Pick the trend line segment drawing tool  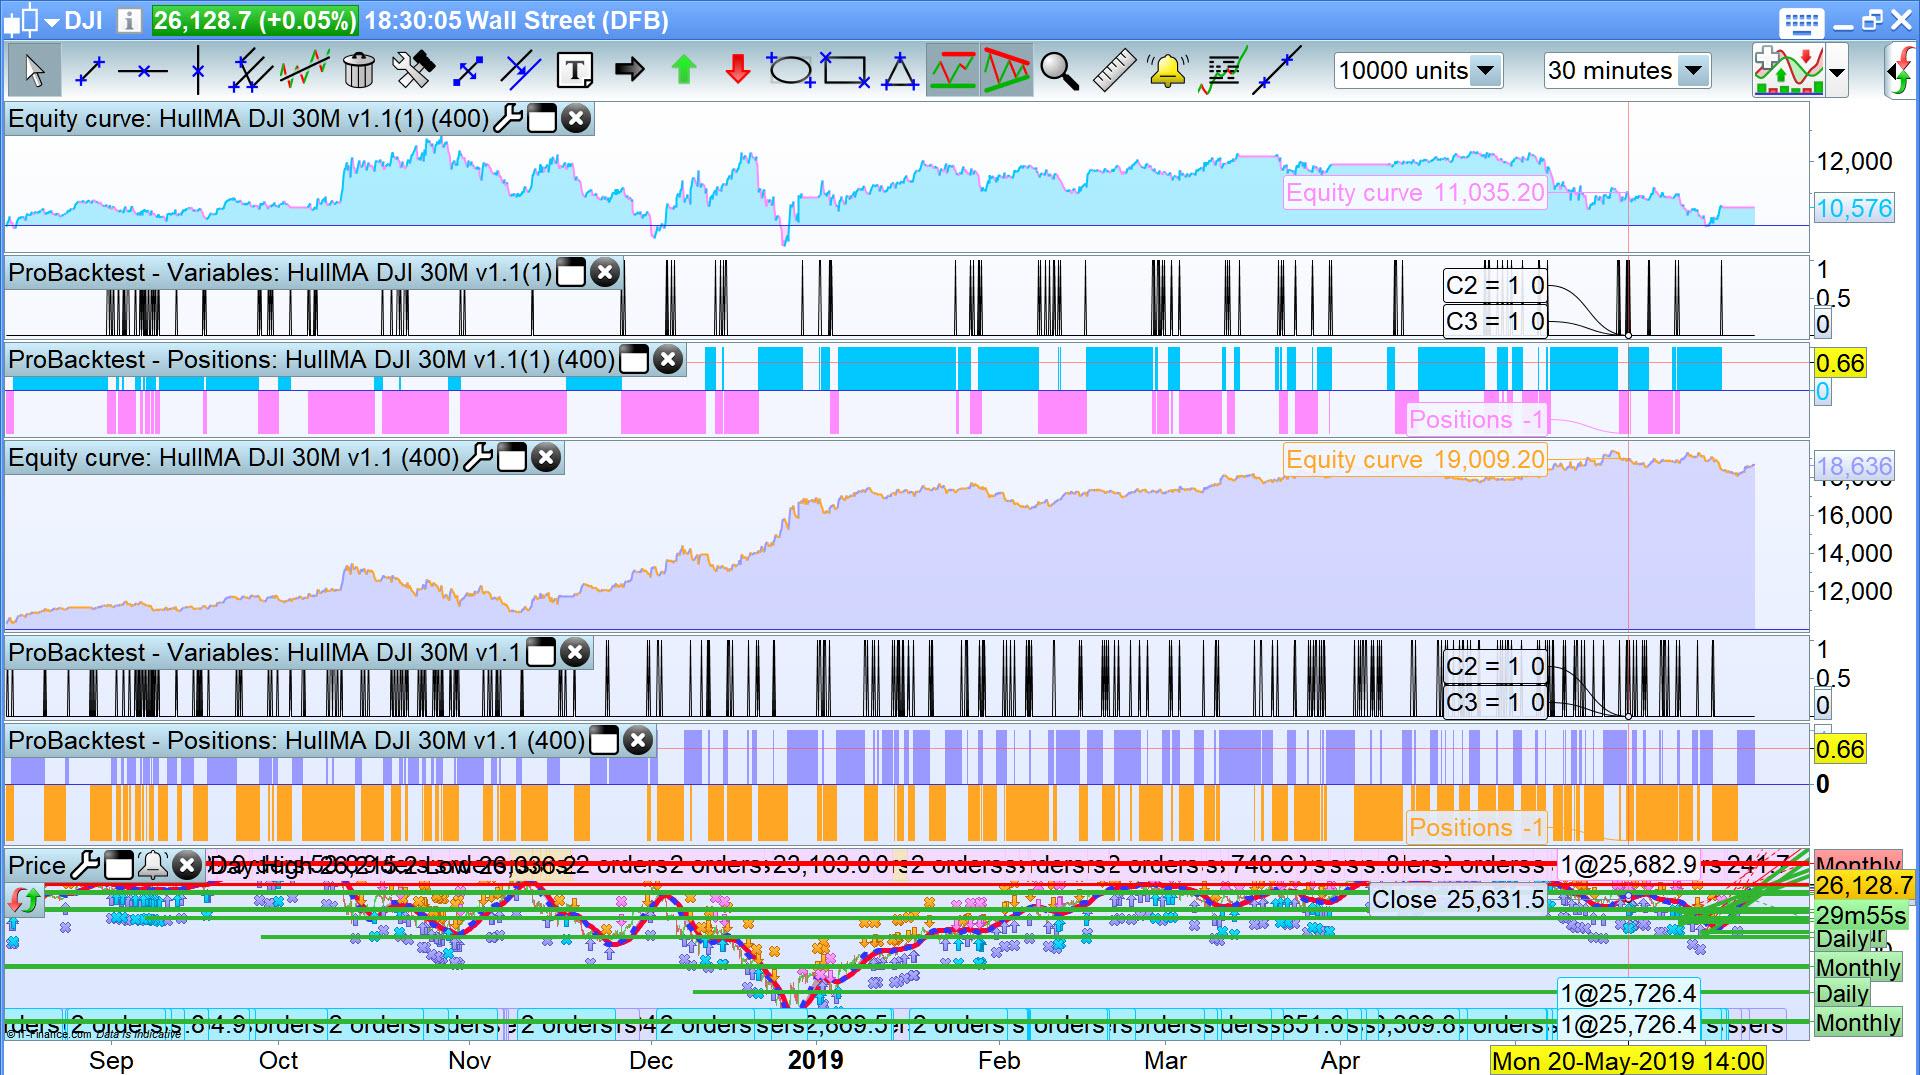[x=90, y=71]
